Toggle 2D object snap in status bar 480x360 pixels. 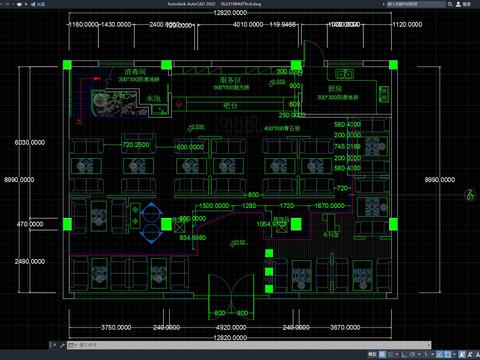(x=448, y=354)
